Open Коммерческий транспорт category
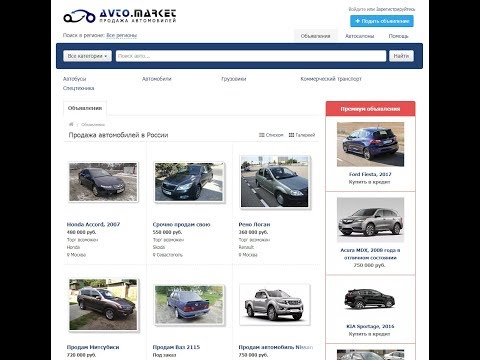 pos(331,79)
